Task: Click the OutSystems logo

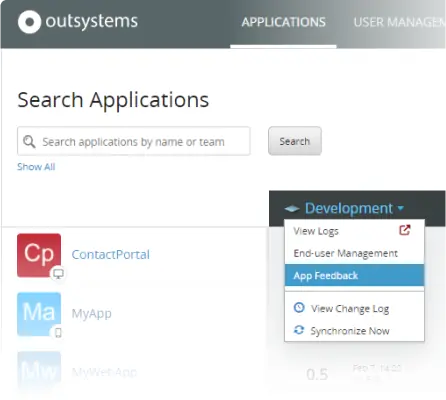Action: pos(78,22)
